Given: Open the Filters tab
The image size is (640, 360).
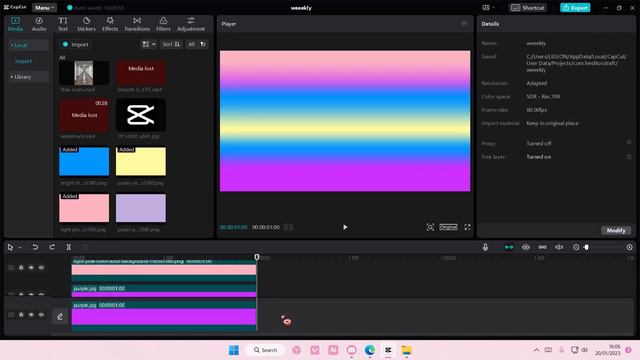Looking at the screenshot, I should tap(163, 24).
